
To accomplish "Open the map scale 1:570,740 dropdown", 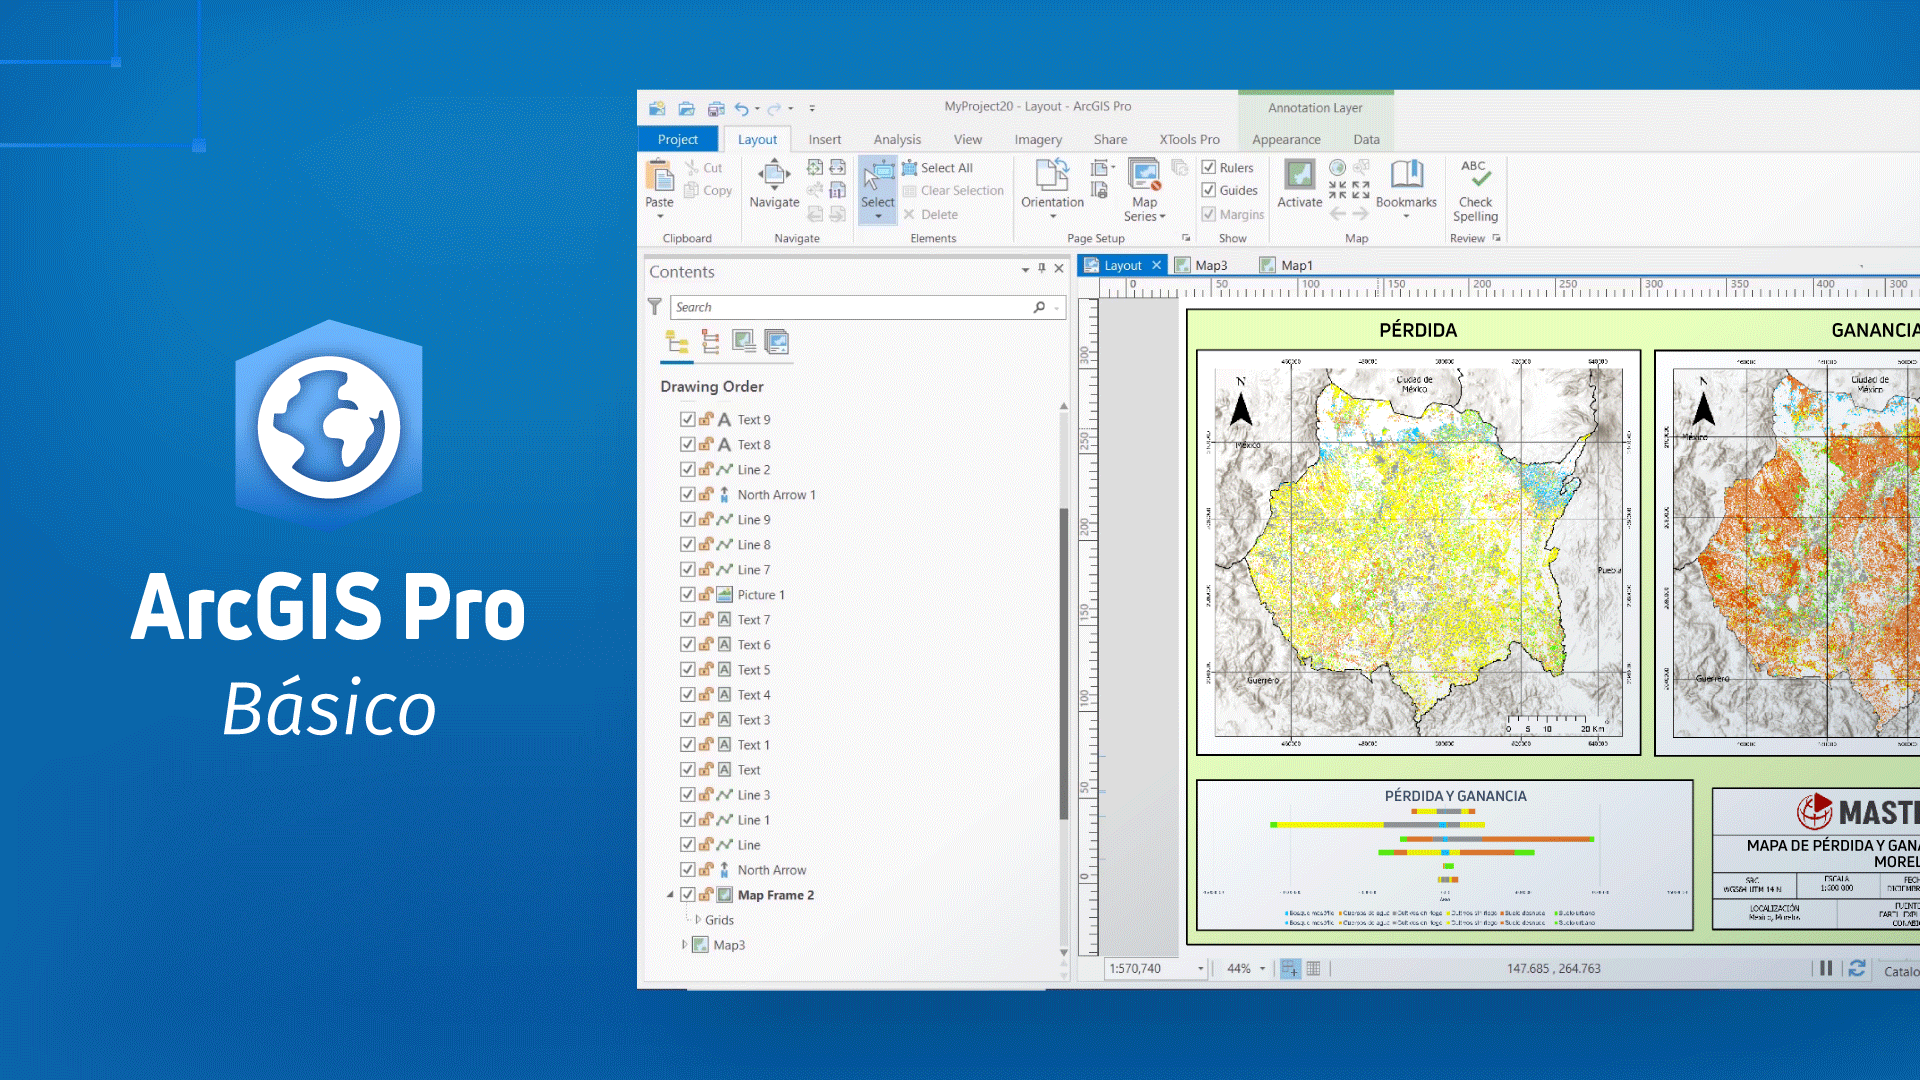I will click(x=1200, y=968).
